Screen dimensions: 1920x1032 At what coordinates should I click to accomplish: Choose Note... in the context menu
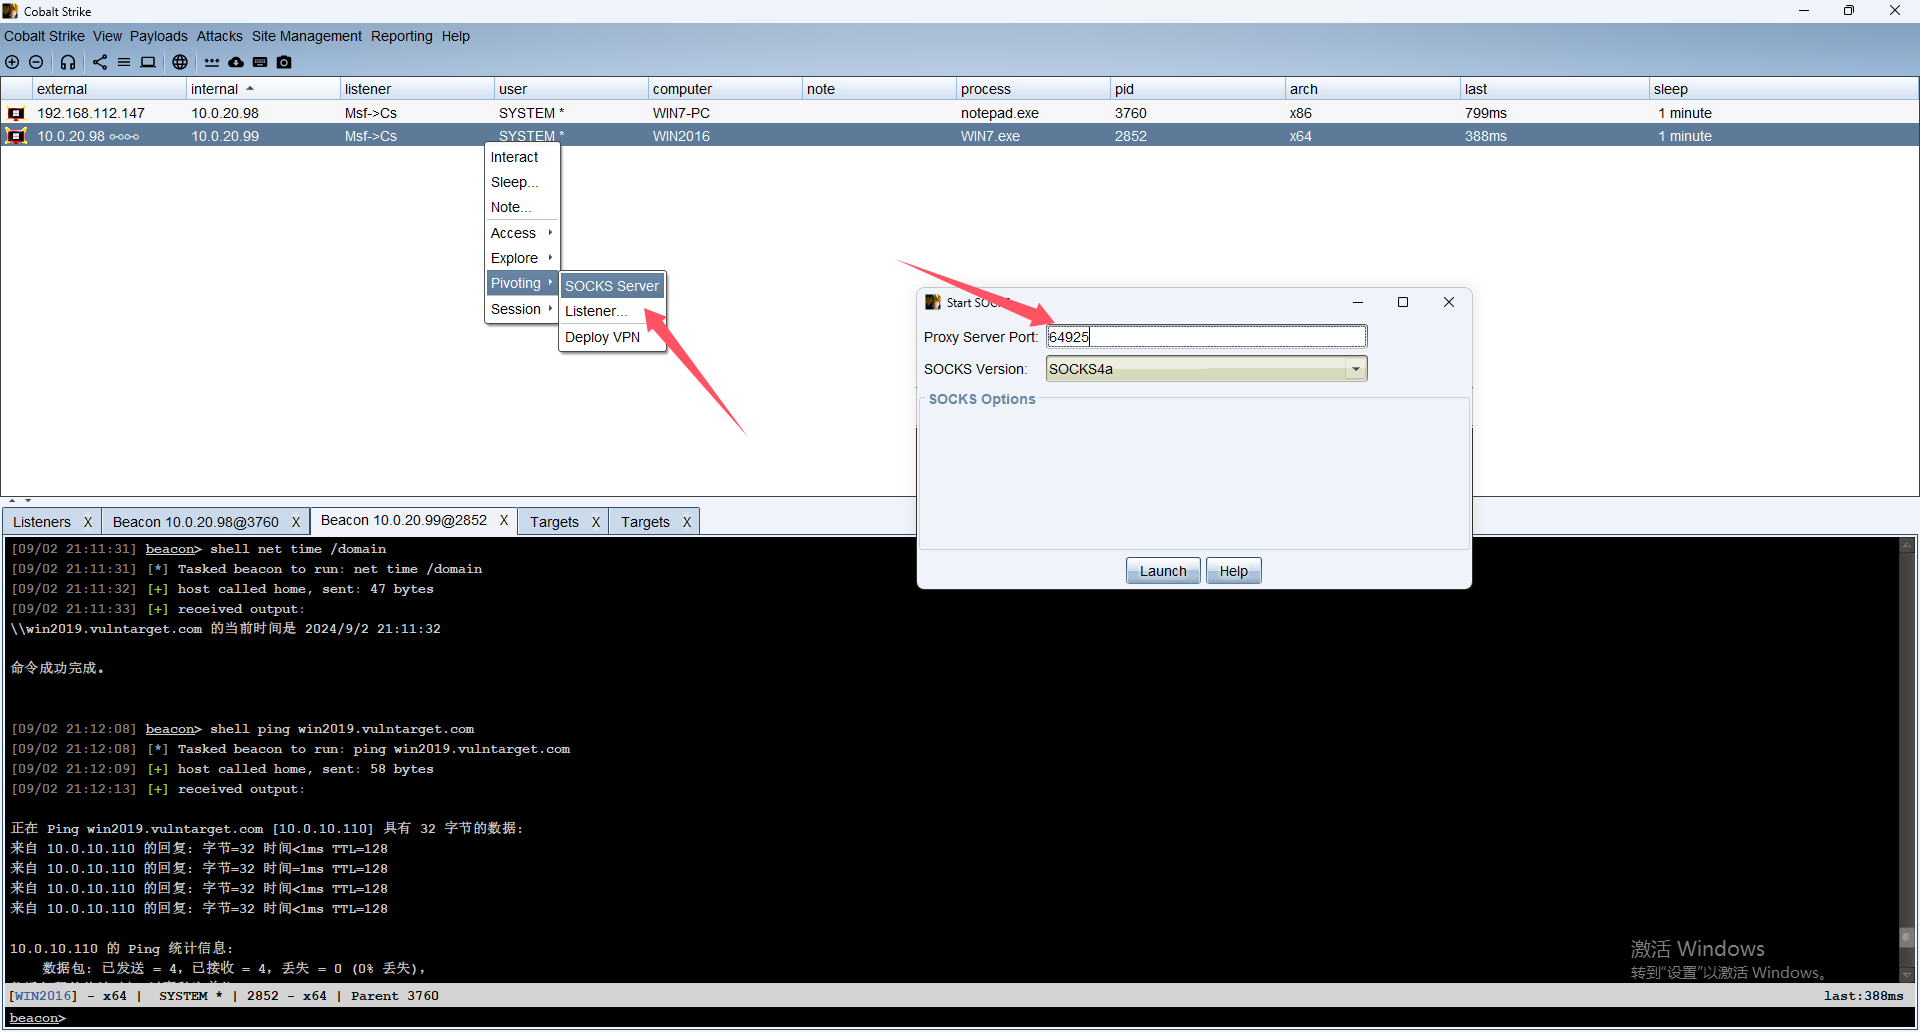522,207
